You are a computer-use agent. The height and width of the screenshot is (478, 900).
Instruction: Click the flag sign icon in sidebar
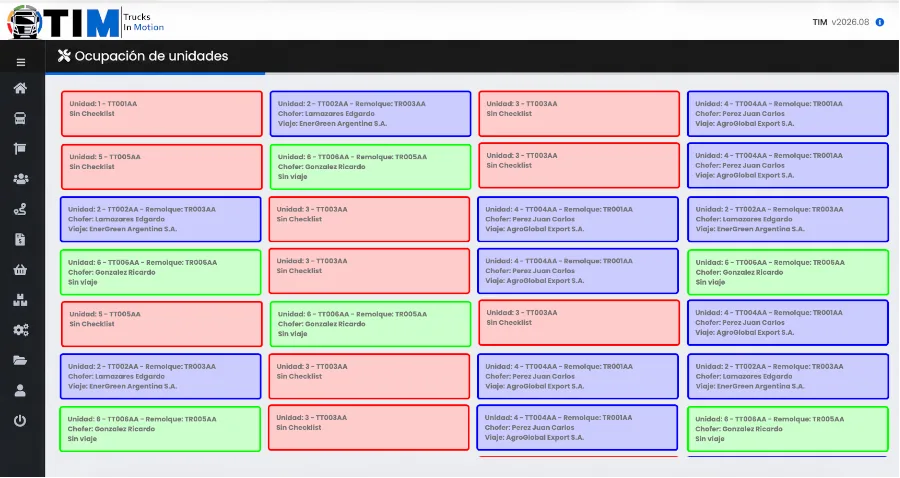20,149
